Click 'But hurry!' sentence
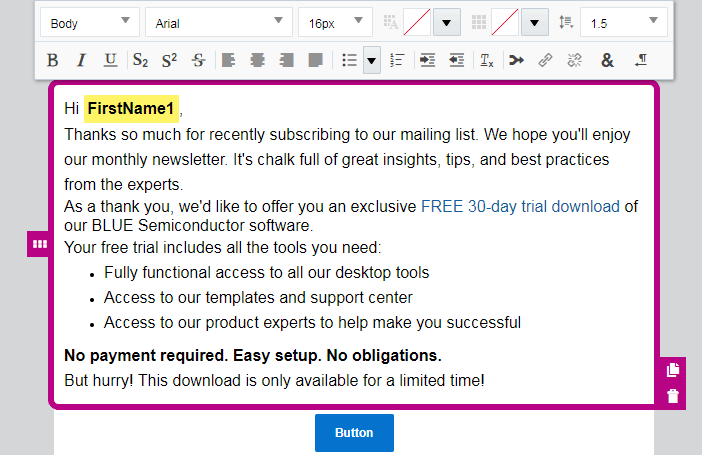Viewport: 702px width, 455px height. [x=274, y=381]
